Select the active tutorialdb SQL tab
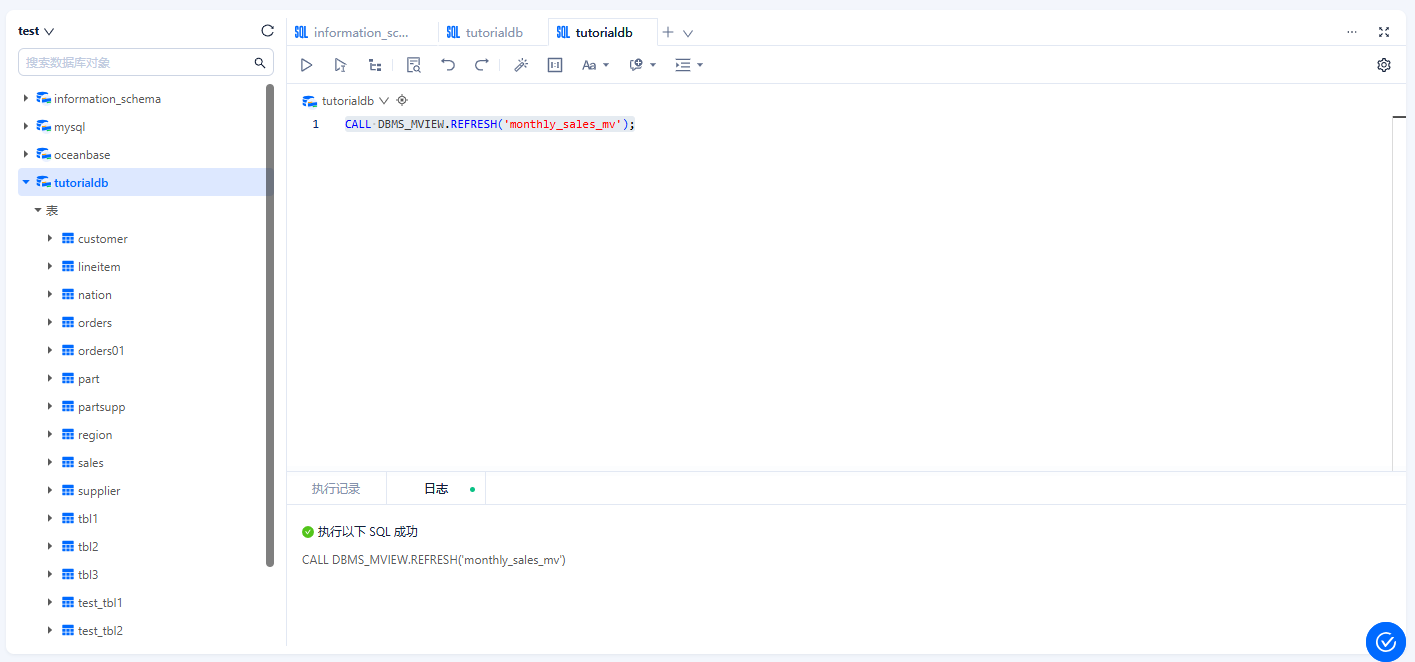 [x=603, y=32]
